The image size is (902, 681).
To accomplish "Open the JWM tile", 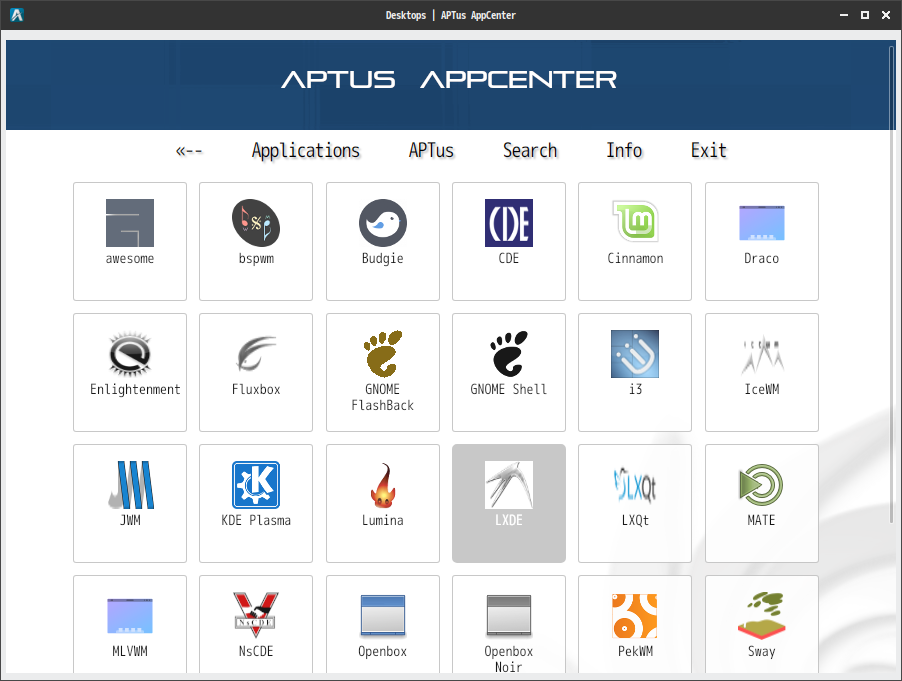I will [x=130, y=503].
